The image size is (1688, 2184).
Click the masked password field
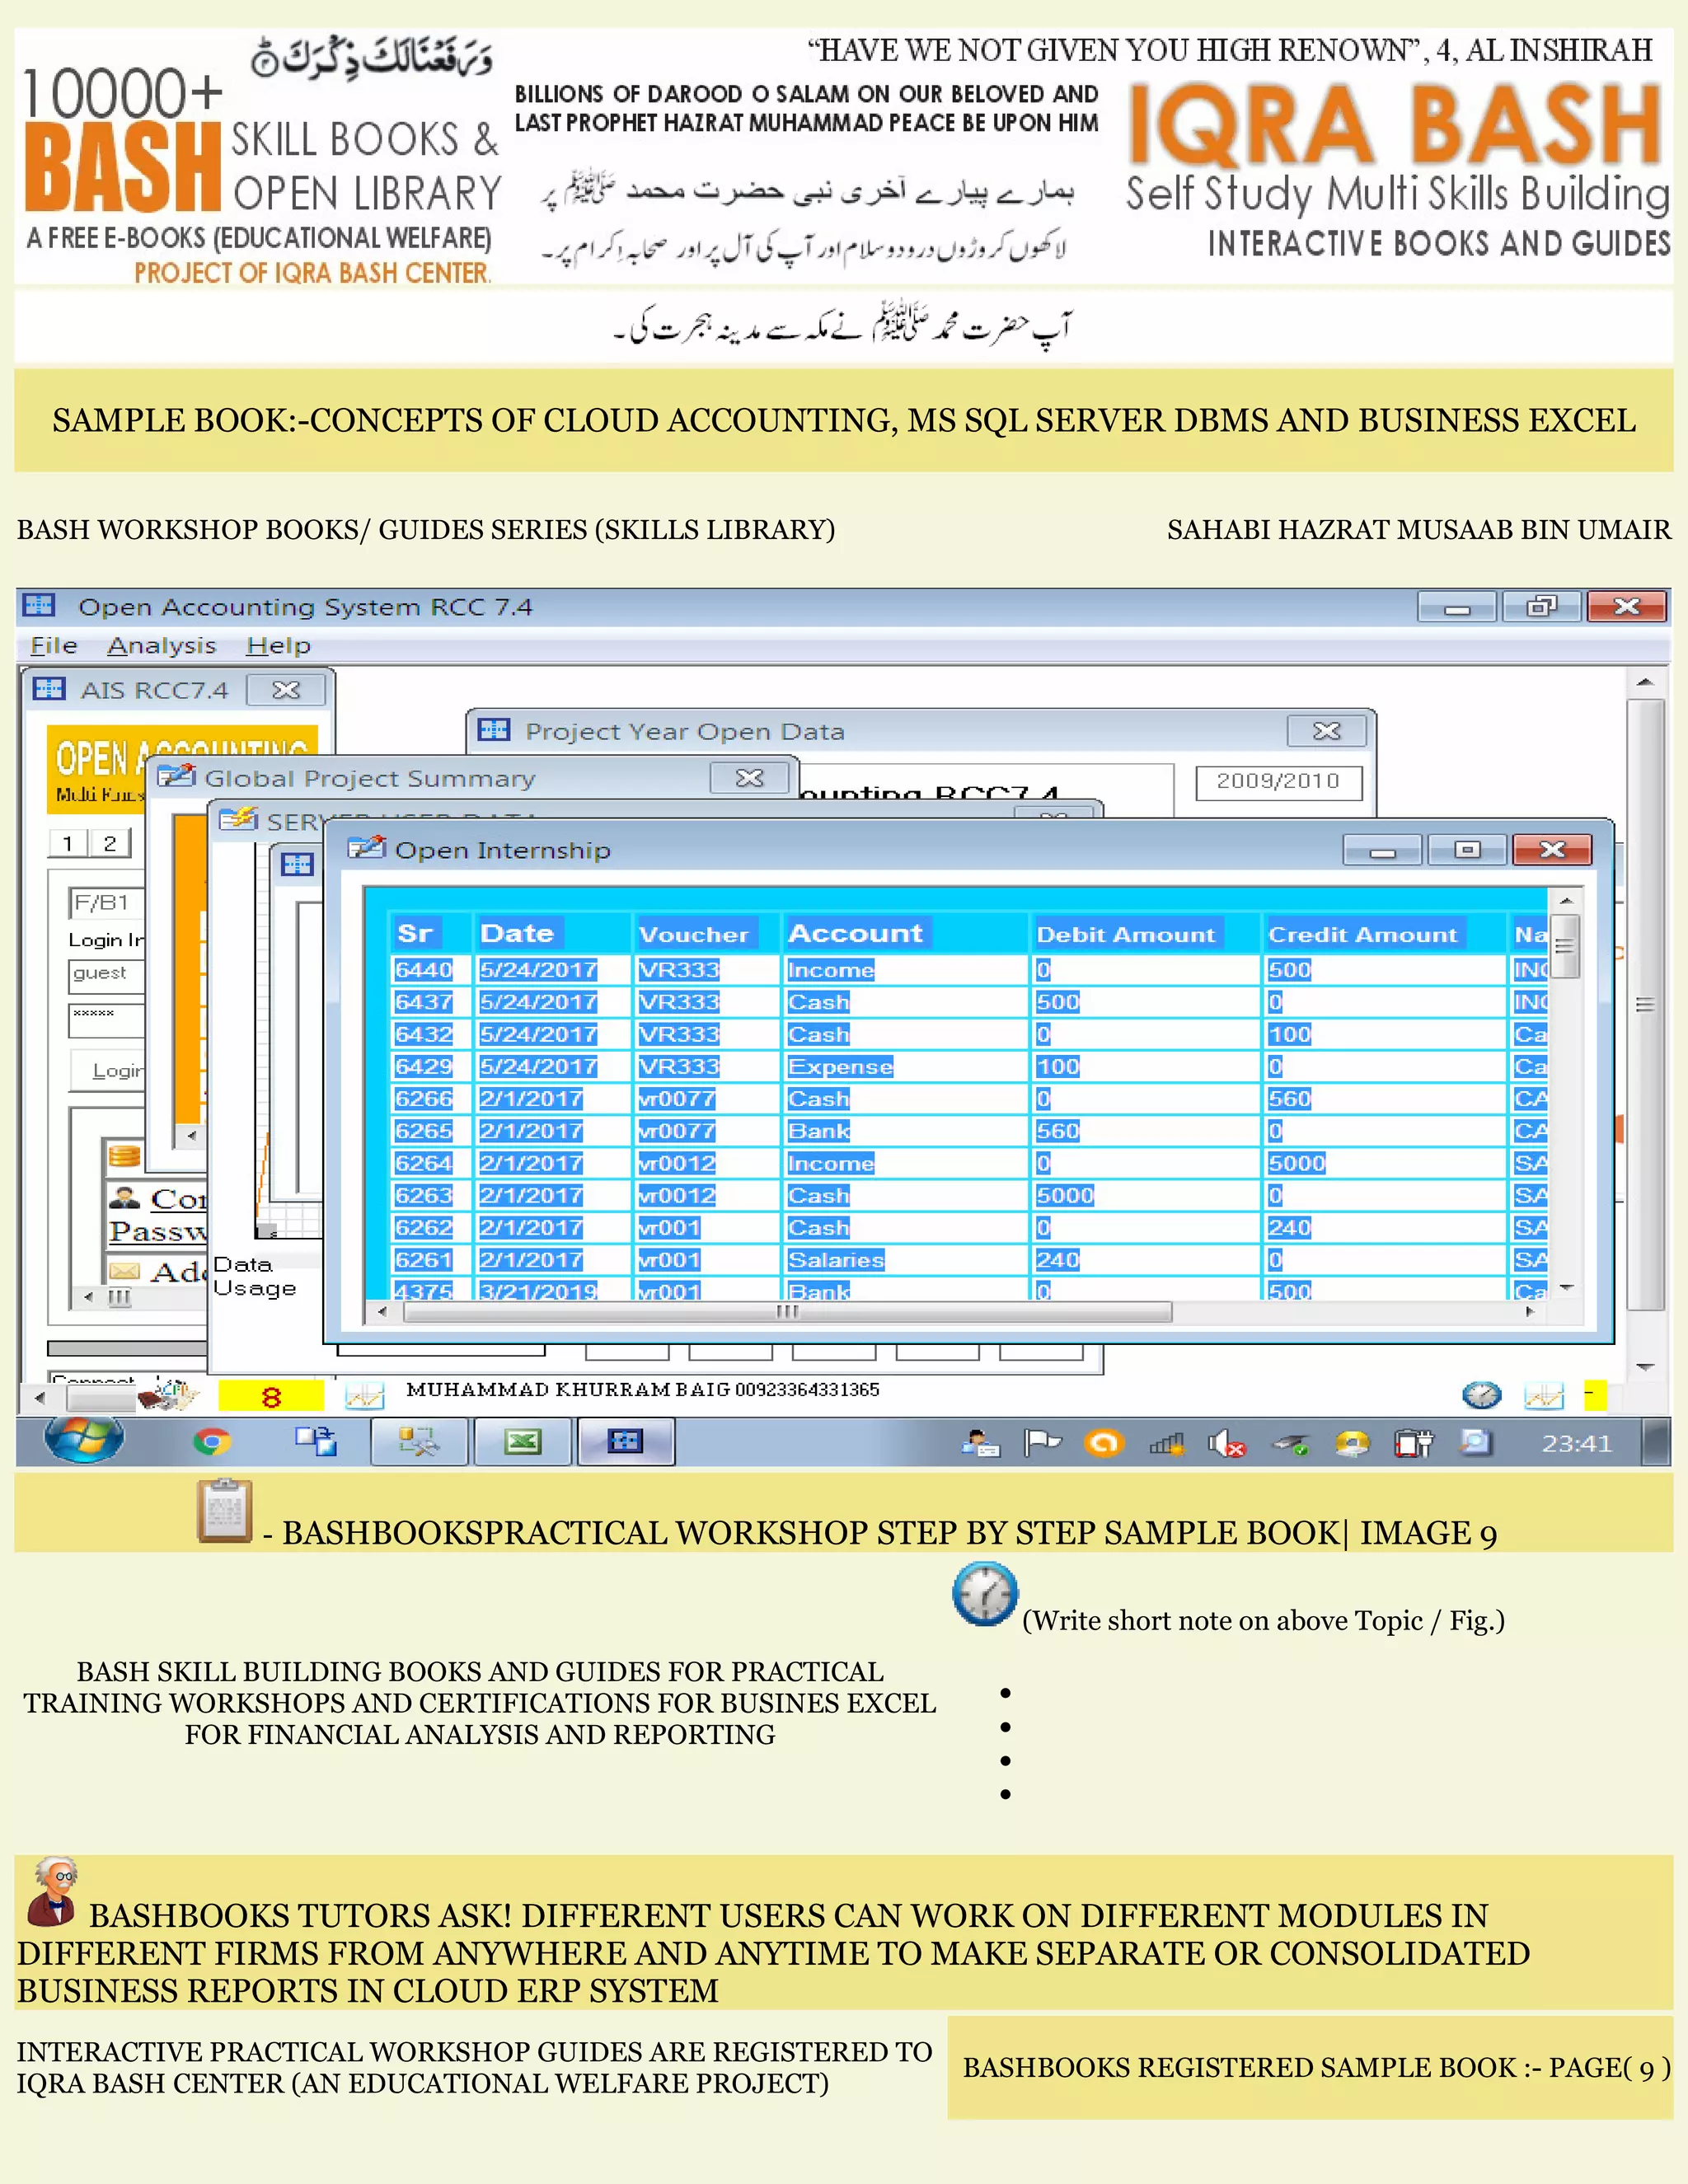(107, 1020)
